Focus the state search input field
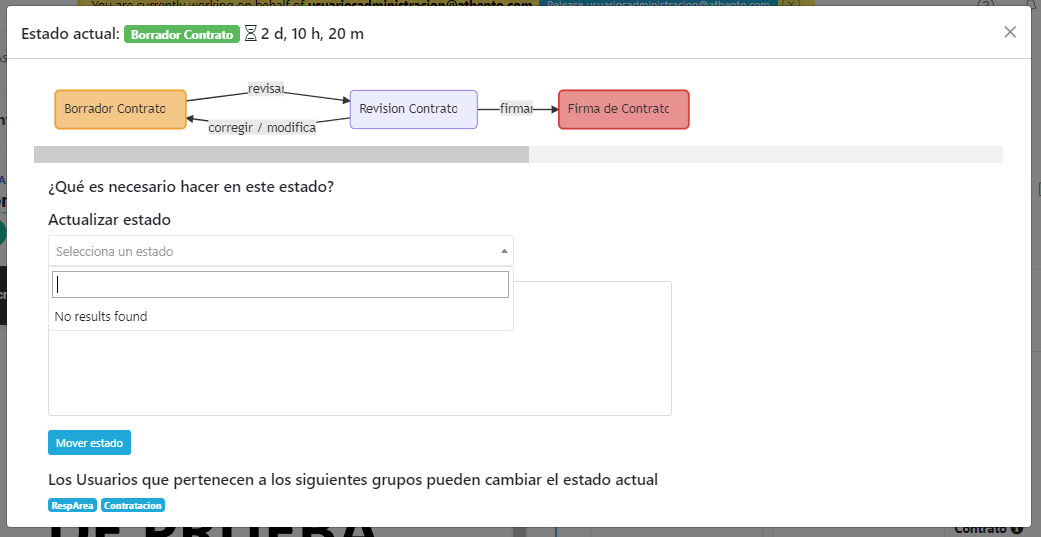This screenshot has height=537, width=1041. coord(280,285)
